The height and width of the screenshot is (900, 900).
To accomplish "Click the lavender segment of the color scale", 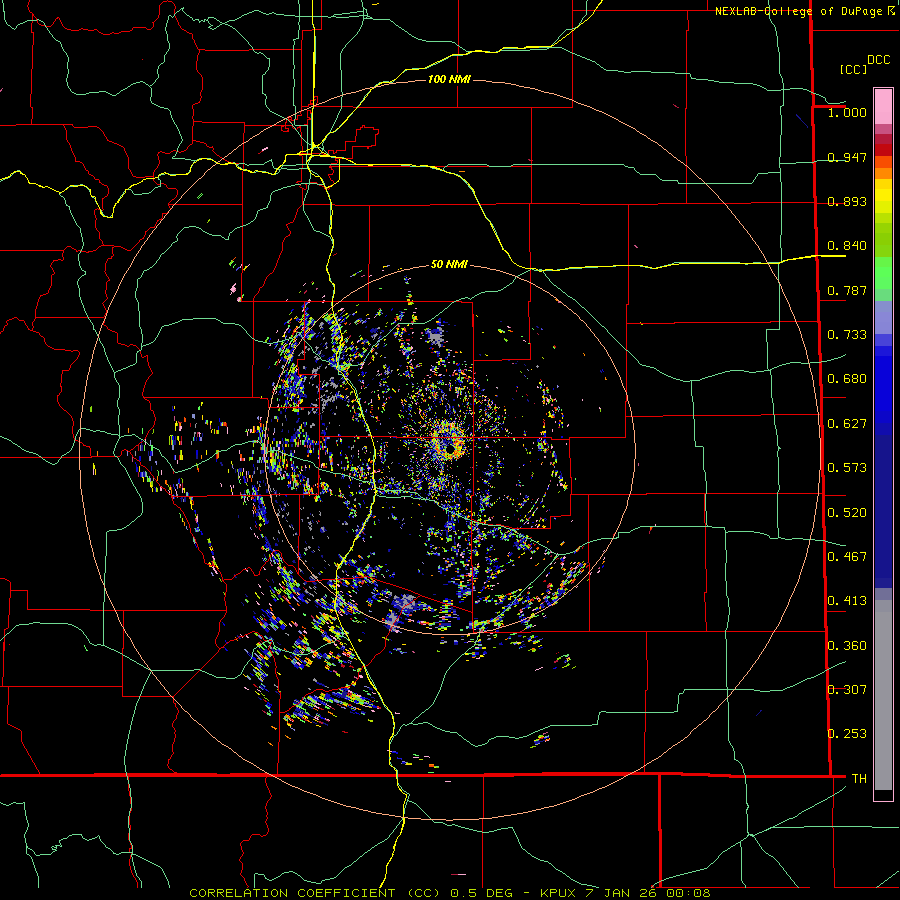I will point(883,317).
